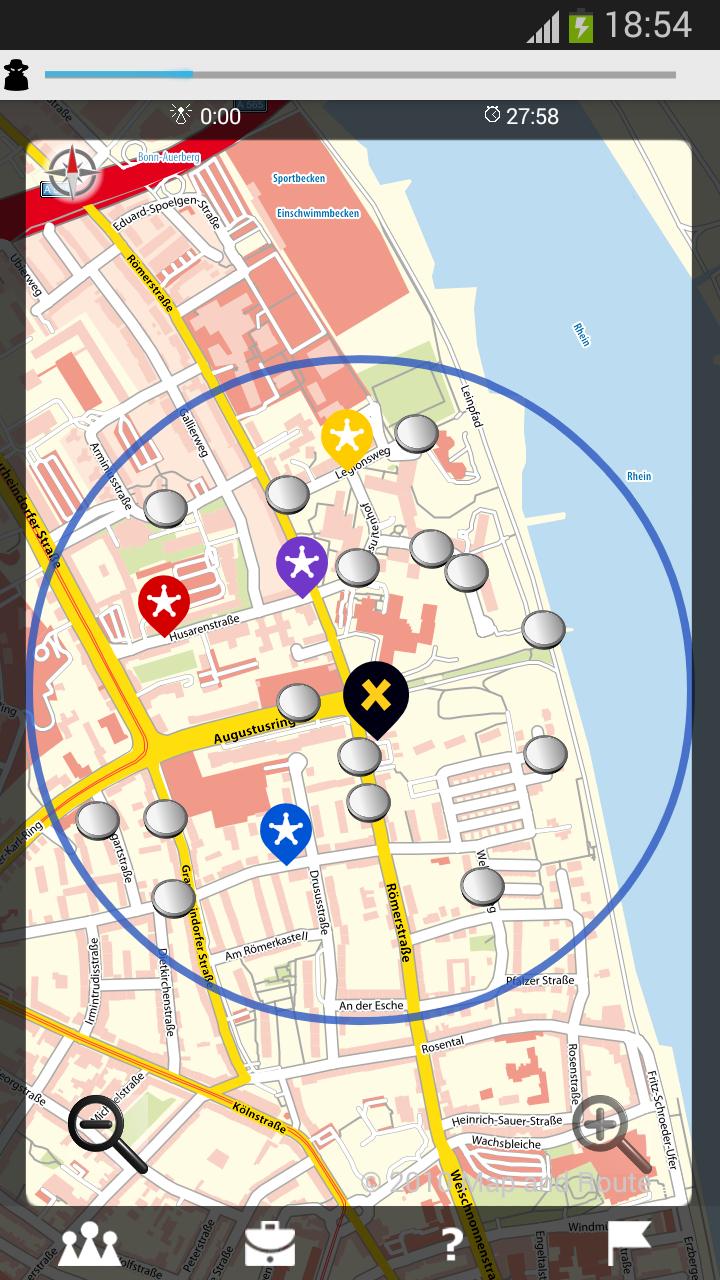Click the blue progress bar at top
This screenshot has width=720, height=1280.
[x=360, y=75]
